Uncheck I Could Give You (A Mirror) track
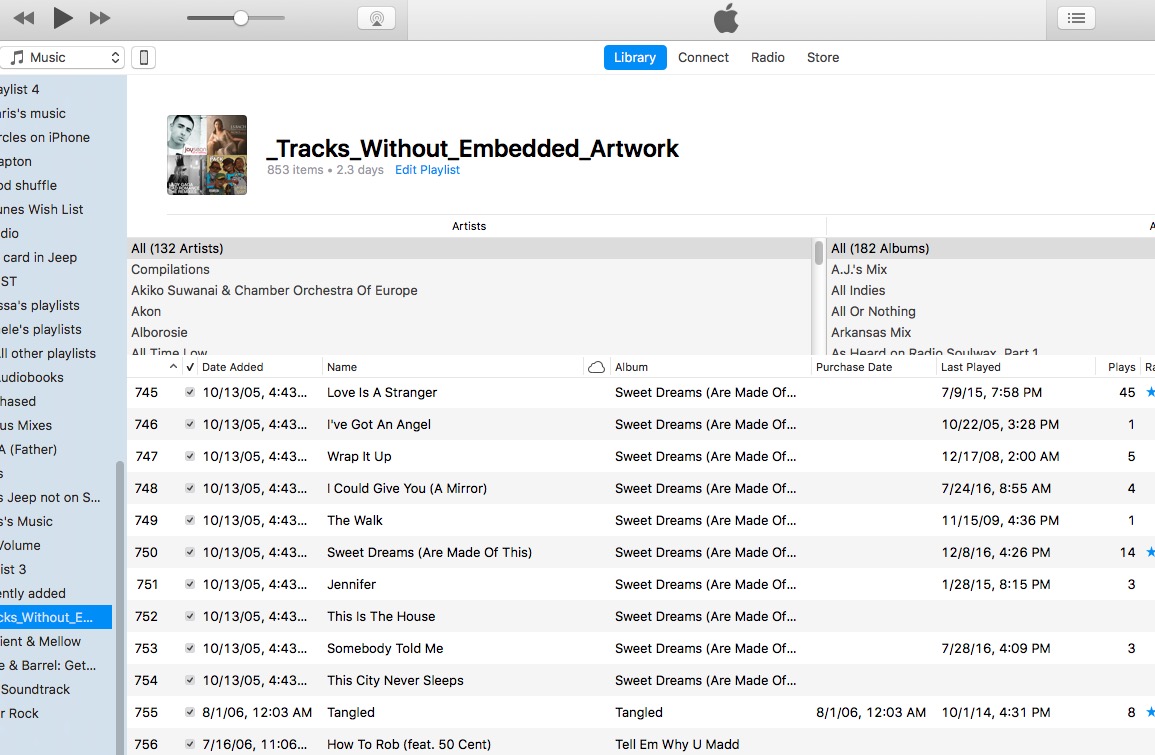1155x755 pixels. tap(190, 488)
